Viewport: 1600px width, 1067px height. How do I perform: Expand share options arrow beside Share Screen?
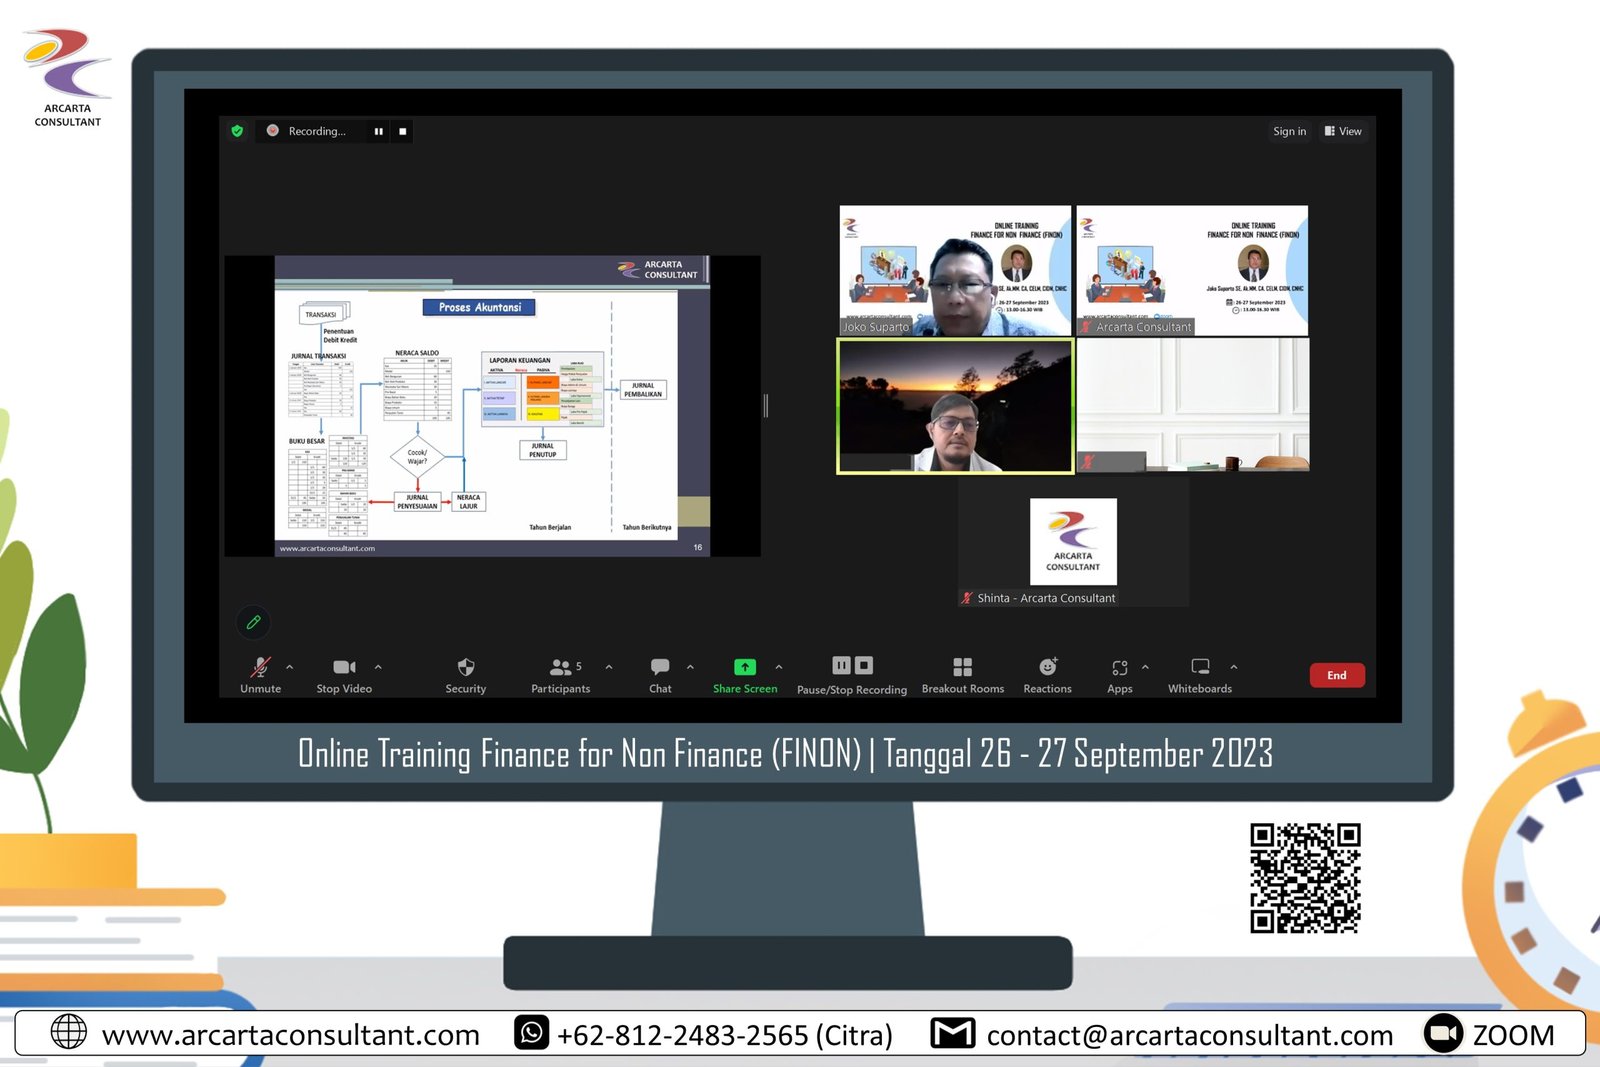click(779, 666)
